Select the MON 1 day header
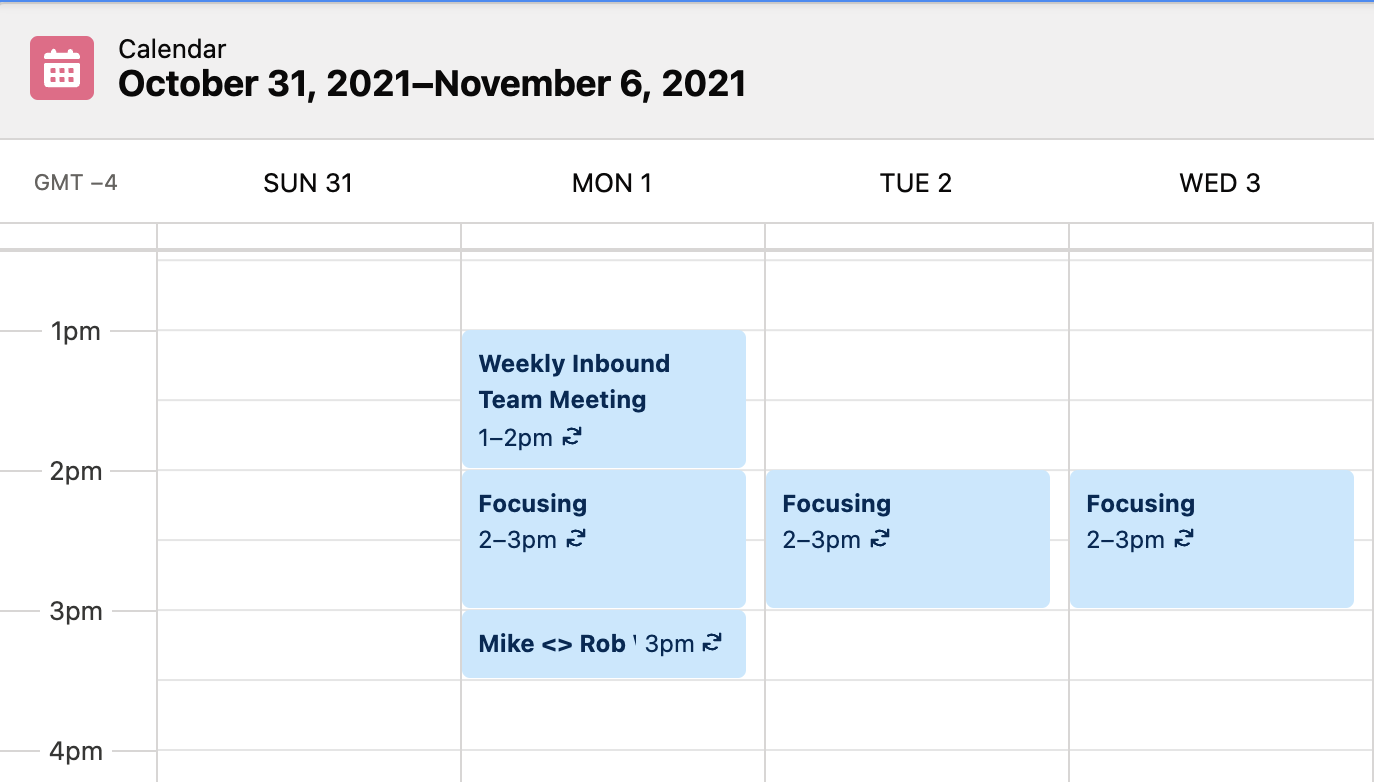Image resolution: width=1374 pixels, height=782 pixels. pos(612,183)
